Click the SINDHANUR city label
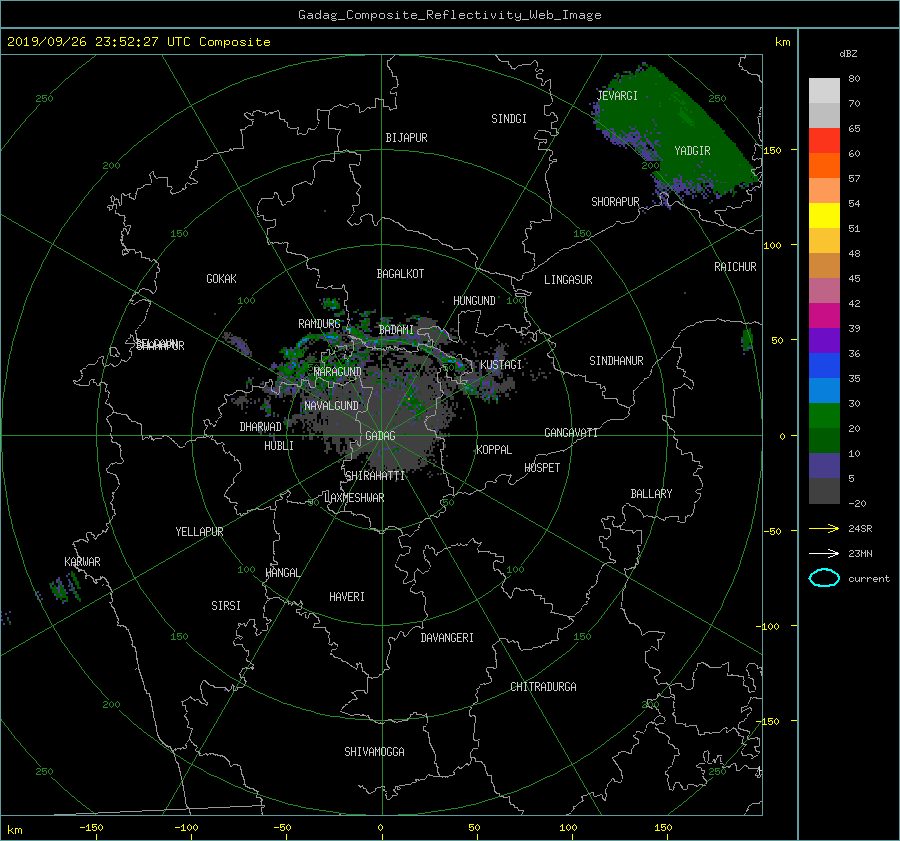Image resolution: width=900 pixels, height=841 pixels. 616,361
